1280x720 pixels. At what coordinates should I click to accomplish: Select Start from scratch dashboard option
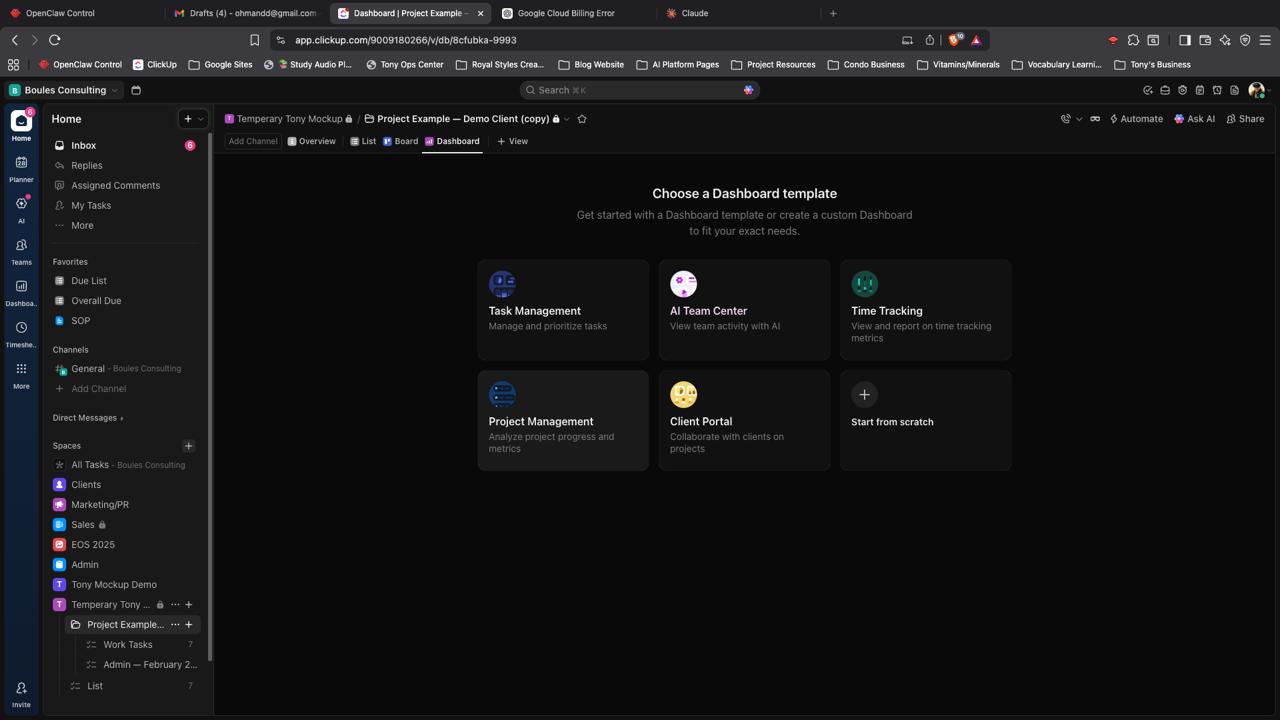pos(925,420)
